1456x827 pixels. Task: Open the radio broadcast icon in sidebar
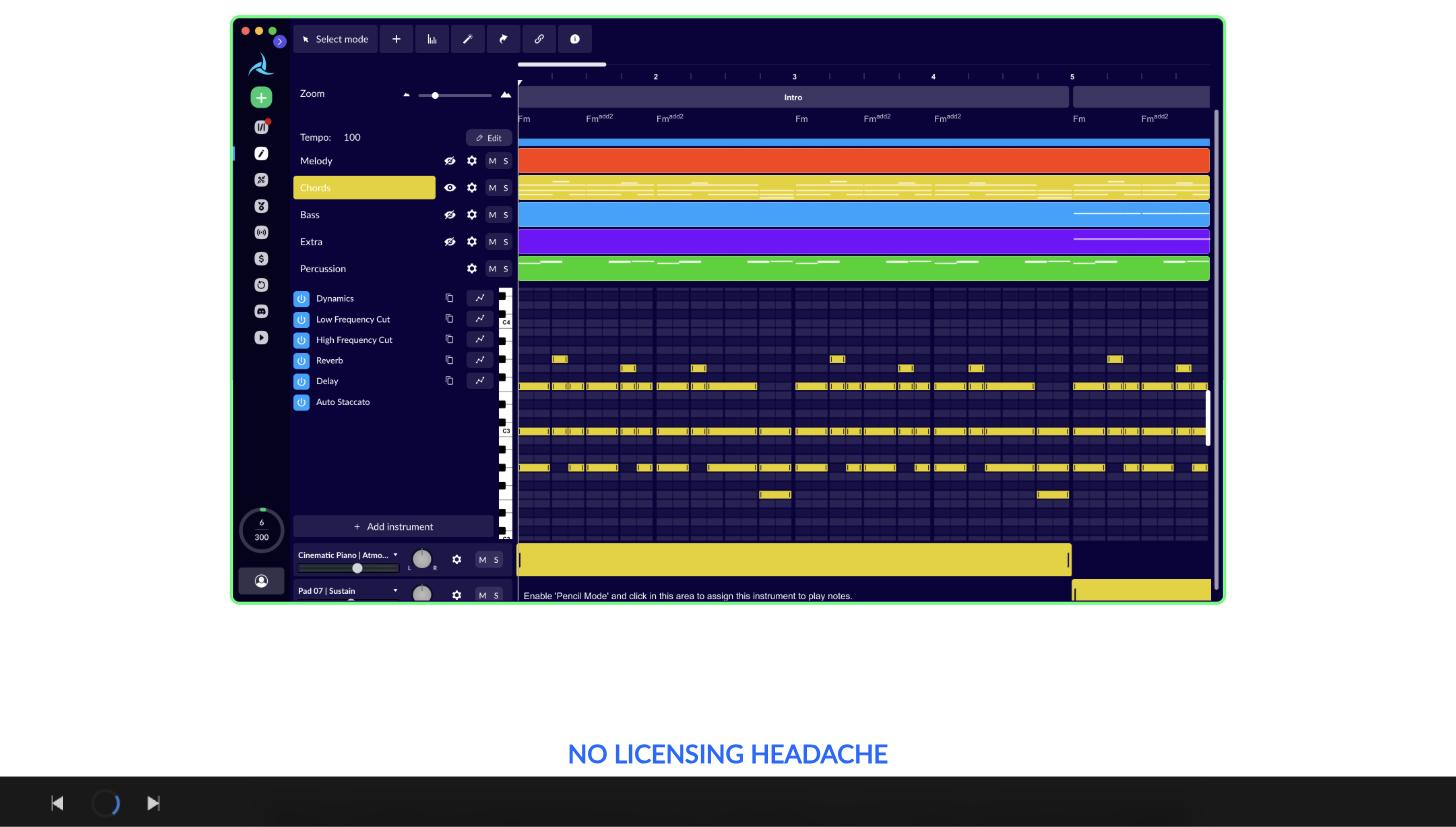point(261,232)
